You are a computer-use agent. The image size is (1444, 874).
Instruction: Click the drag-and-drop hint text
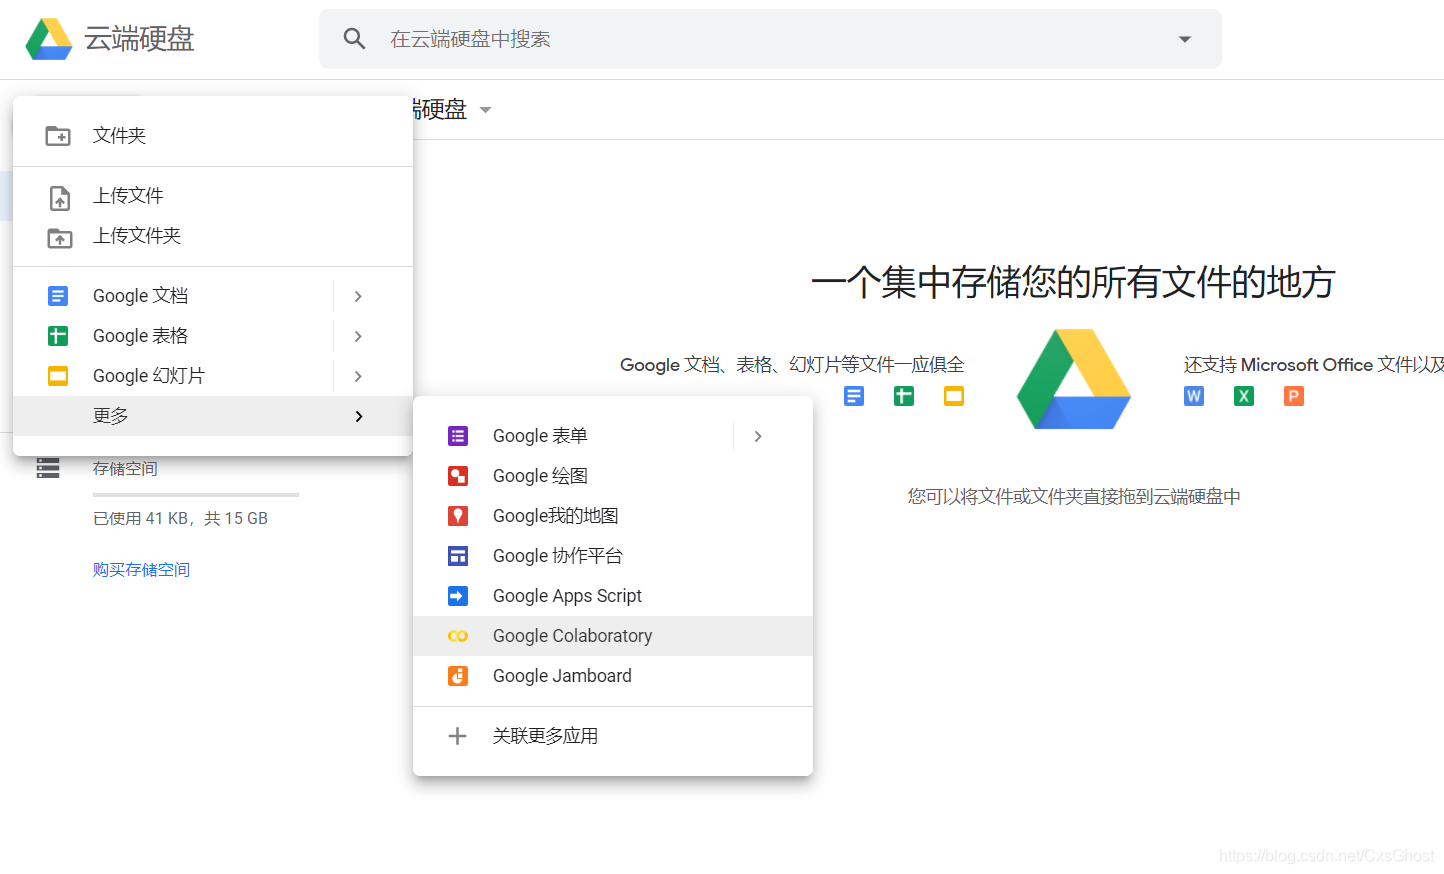coord(1074,497)
